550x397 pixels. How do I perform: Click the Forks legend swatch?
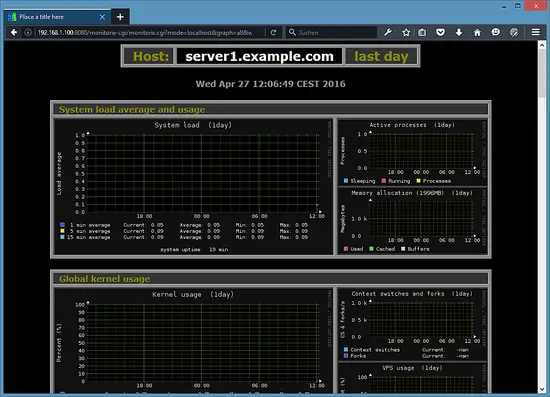[x=346, y=356]
